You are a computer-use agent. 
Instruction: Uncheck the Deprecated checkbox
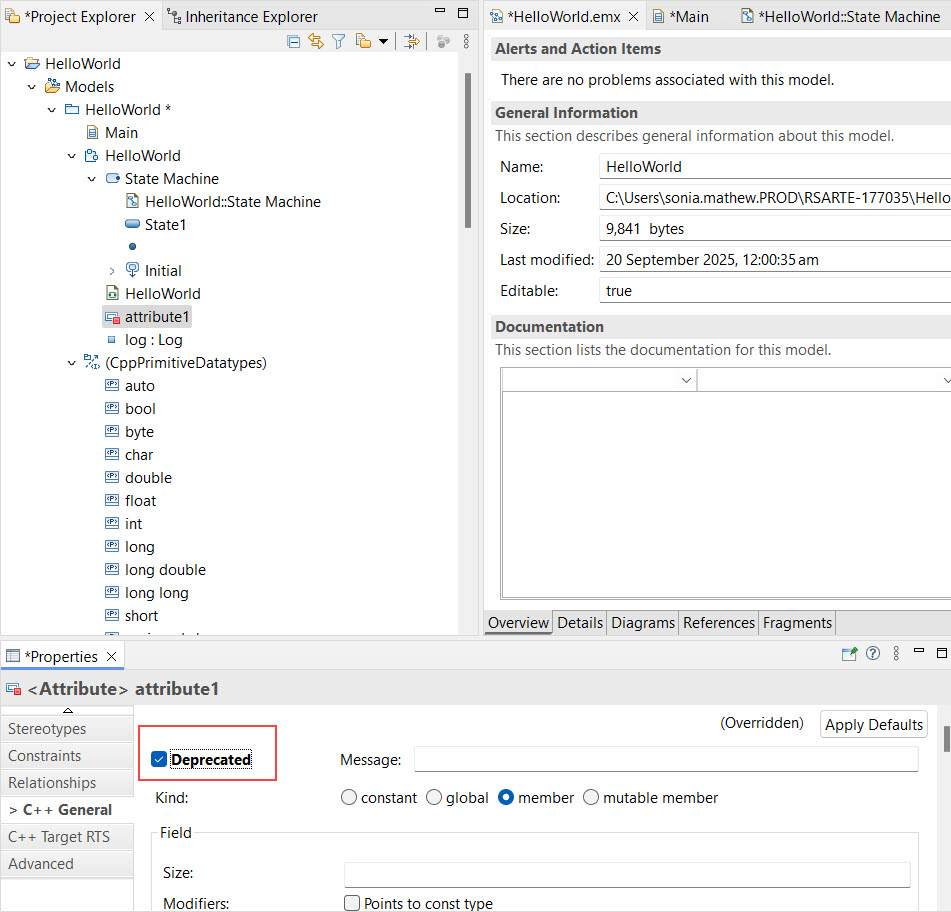tap(158, 760)
